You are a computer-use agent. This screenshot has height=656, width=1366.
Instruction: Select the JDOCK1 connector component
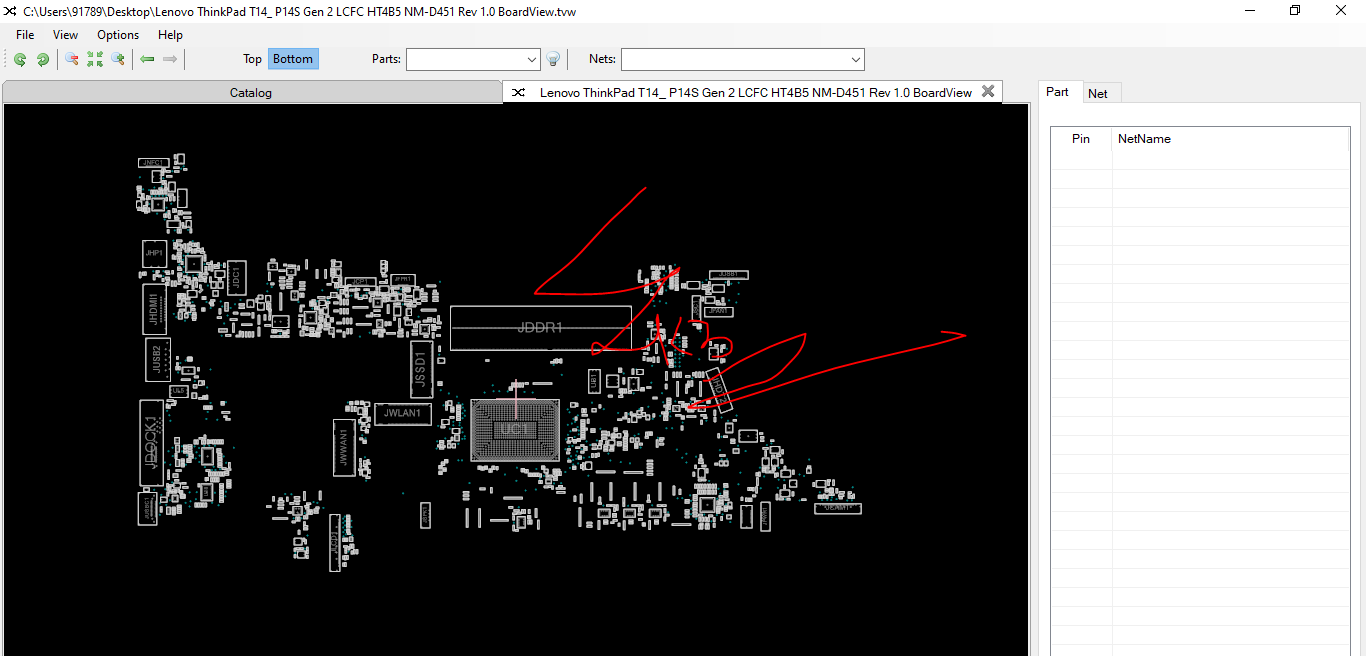[151, 444]
